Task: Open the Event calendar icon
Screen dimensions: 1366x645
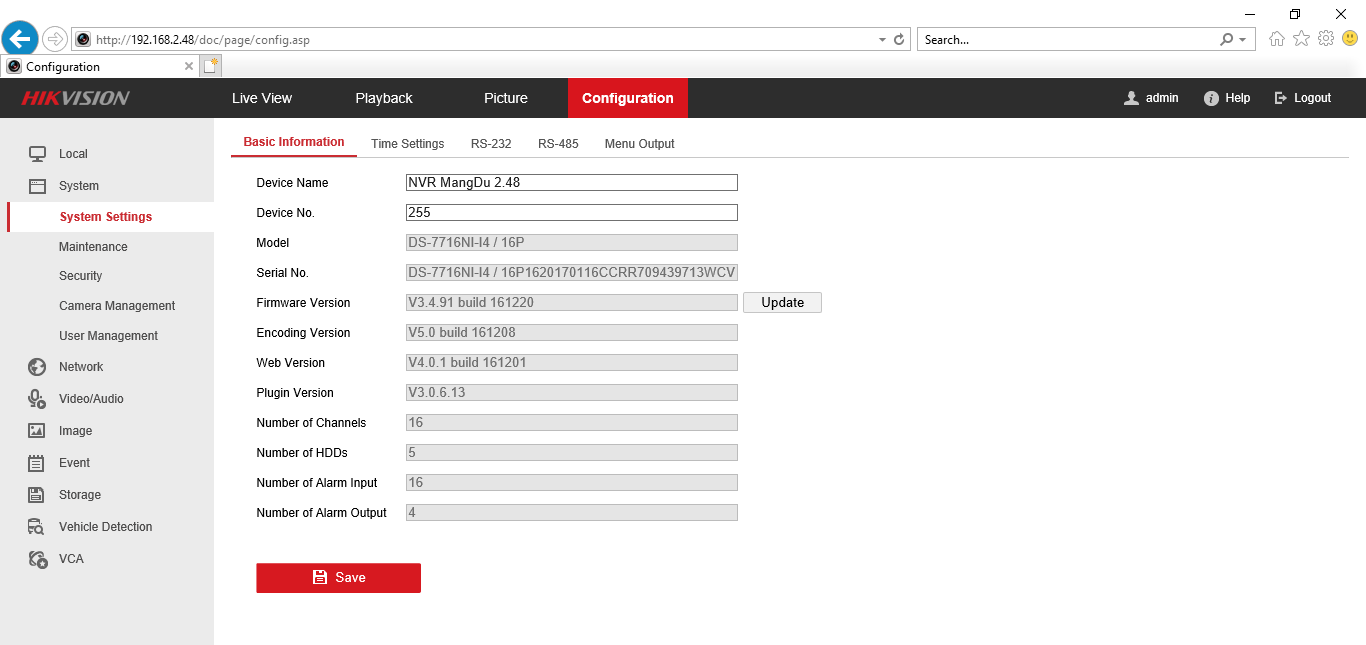Action: point(37,463)
